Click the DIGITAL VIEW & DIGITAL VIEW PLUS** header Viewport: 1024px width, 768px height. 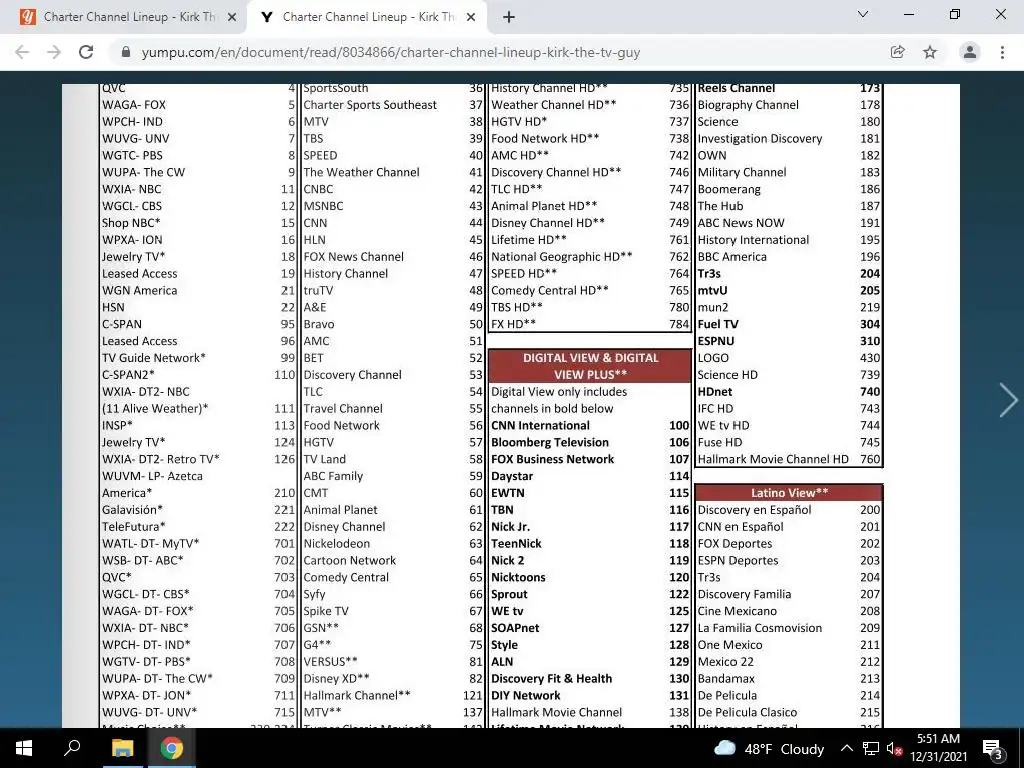pos(590,366)
